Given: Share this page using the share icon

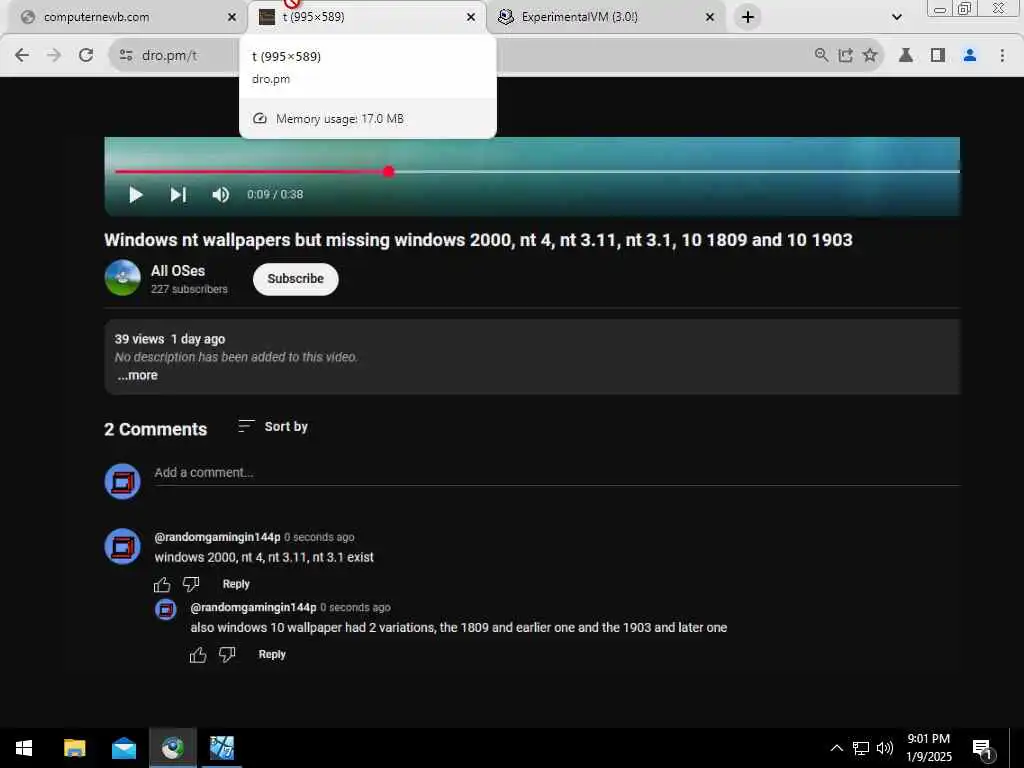Looking at the screenshot, I should [x=846, y=55].
